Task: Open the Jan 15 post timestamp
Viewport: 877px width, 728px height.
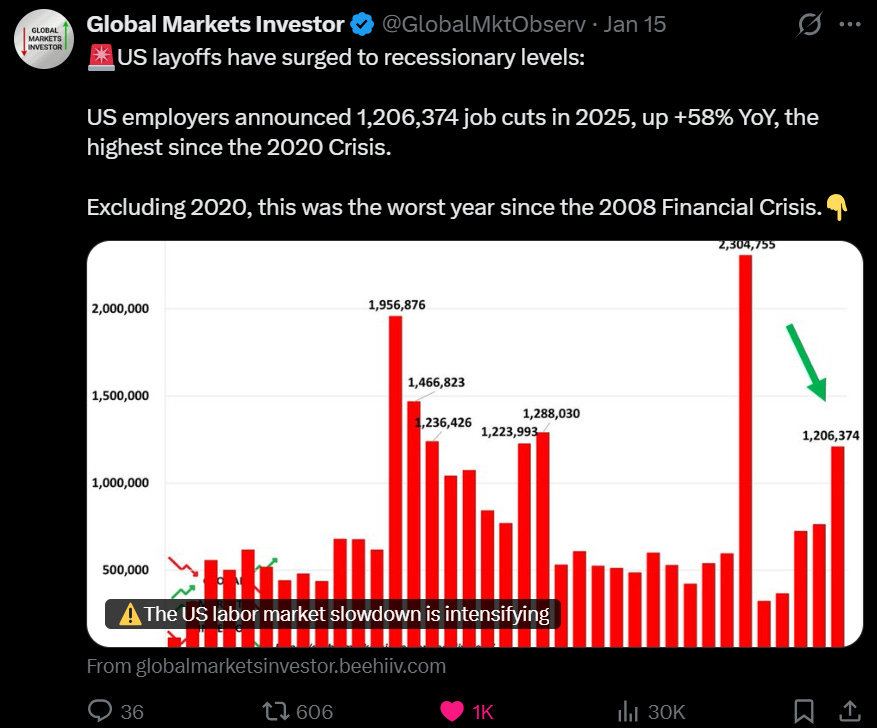Action: point(634,25)
